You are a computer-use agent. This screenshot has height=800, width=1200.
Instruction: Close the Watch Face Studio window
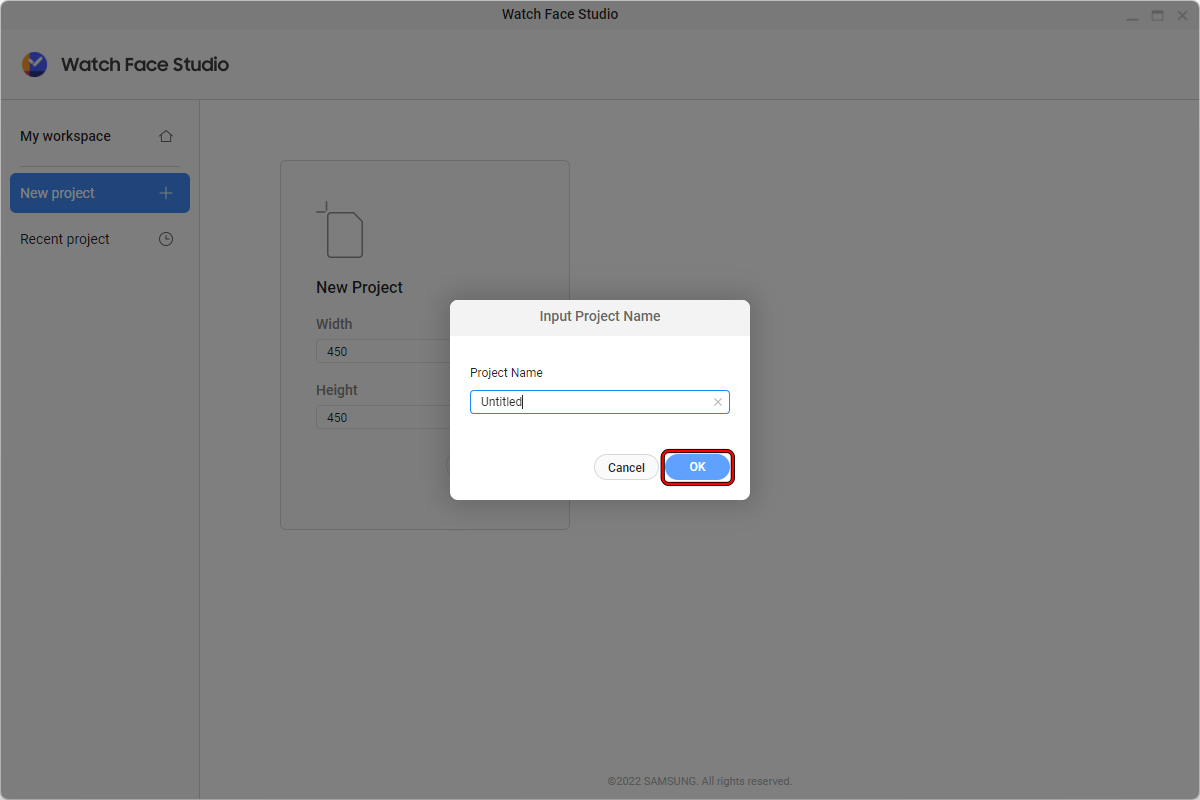(x=1183, y=16)
